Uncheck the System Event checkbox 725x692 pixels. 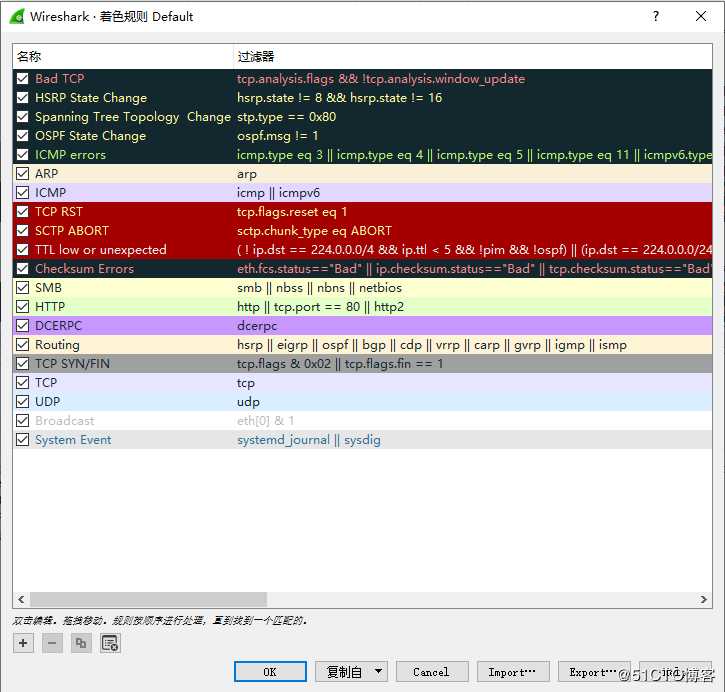coord(23,439)
